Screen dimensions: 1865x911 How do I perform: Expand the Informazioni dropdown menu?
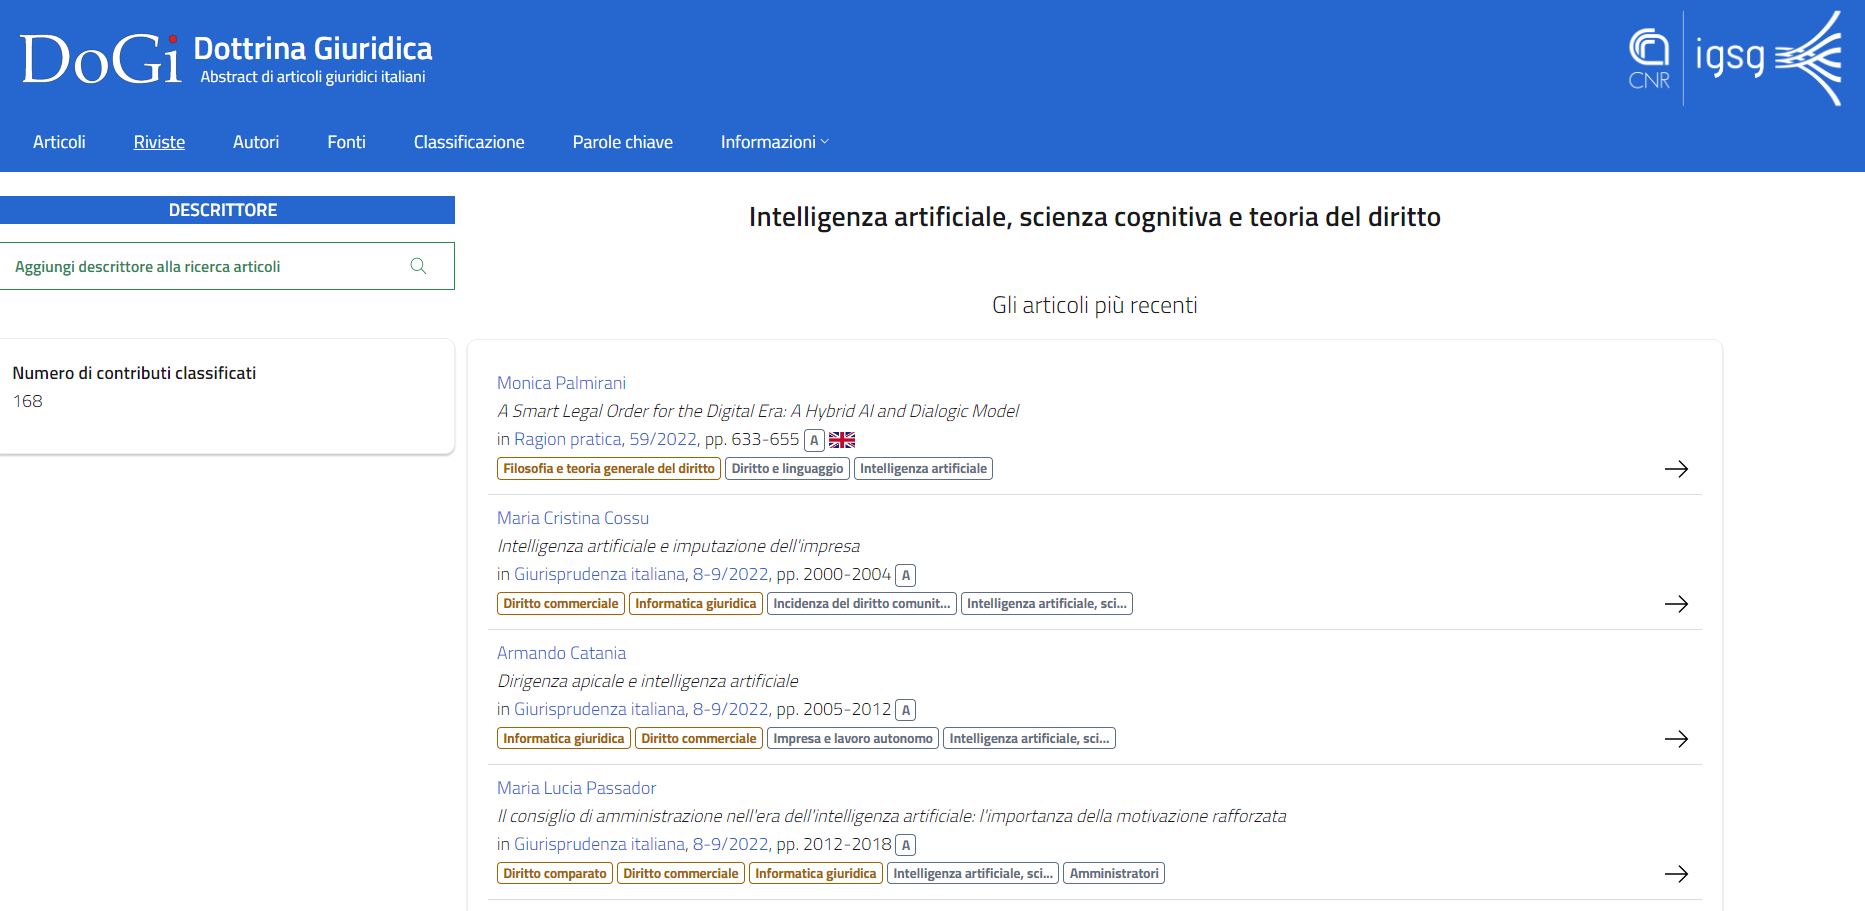pyautogui.click(x=774, y=141)
